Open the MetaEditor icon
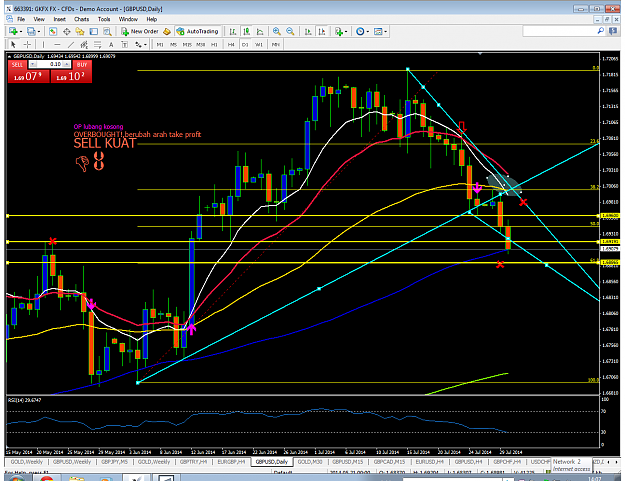625x481 pixels. (167, 31)
